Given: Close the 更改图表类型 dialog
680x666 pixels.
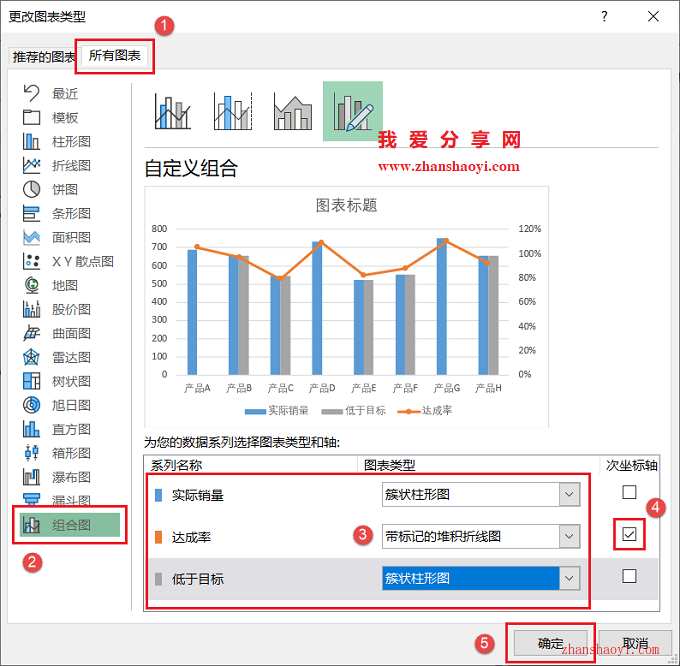Looking at the screenshot, I should (x=653, y=16).
